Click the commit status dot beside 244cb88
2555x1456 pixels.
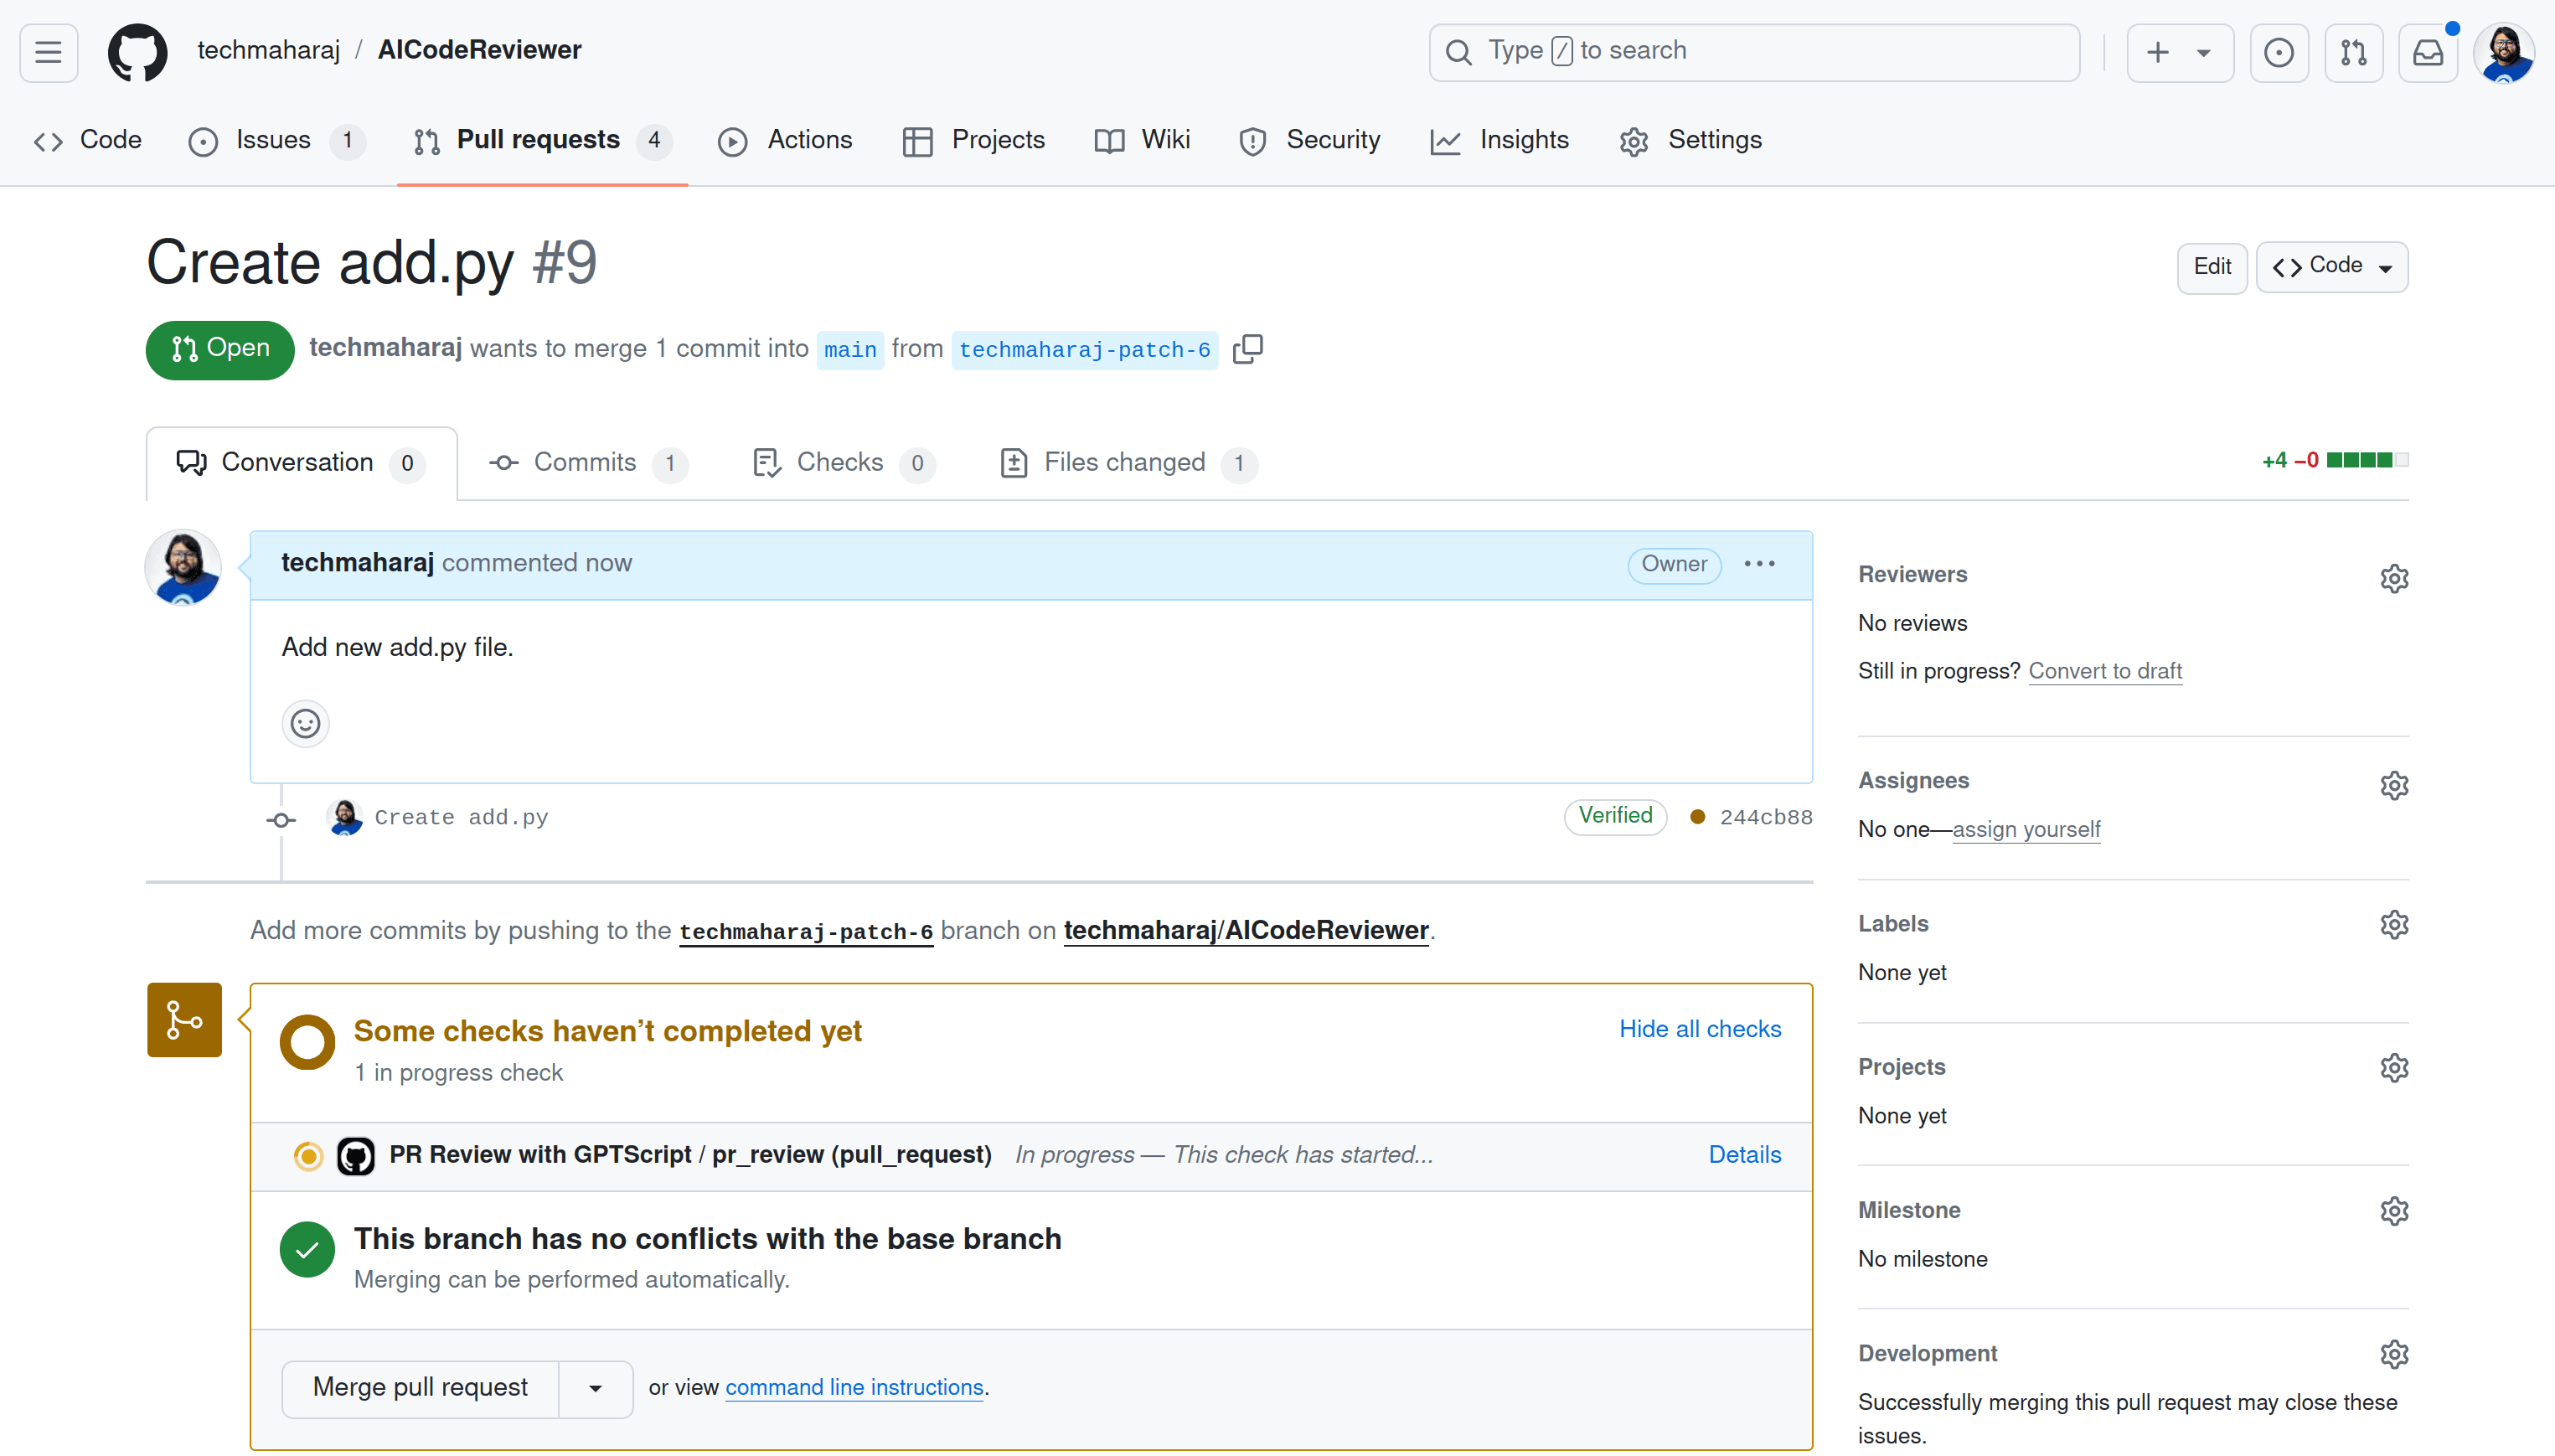(x=1697, y=817)
